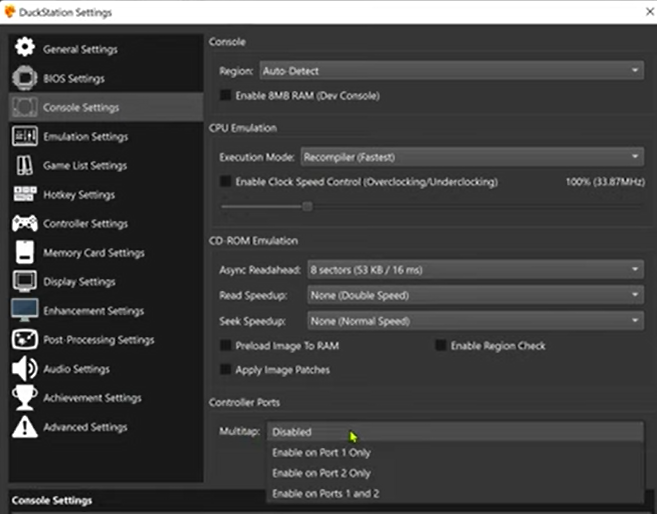
Task: Click the Emulation Settings icon
Action: [x=25, y=136]
